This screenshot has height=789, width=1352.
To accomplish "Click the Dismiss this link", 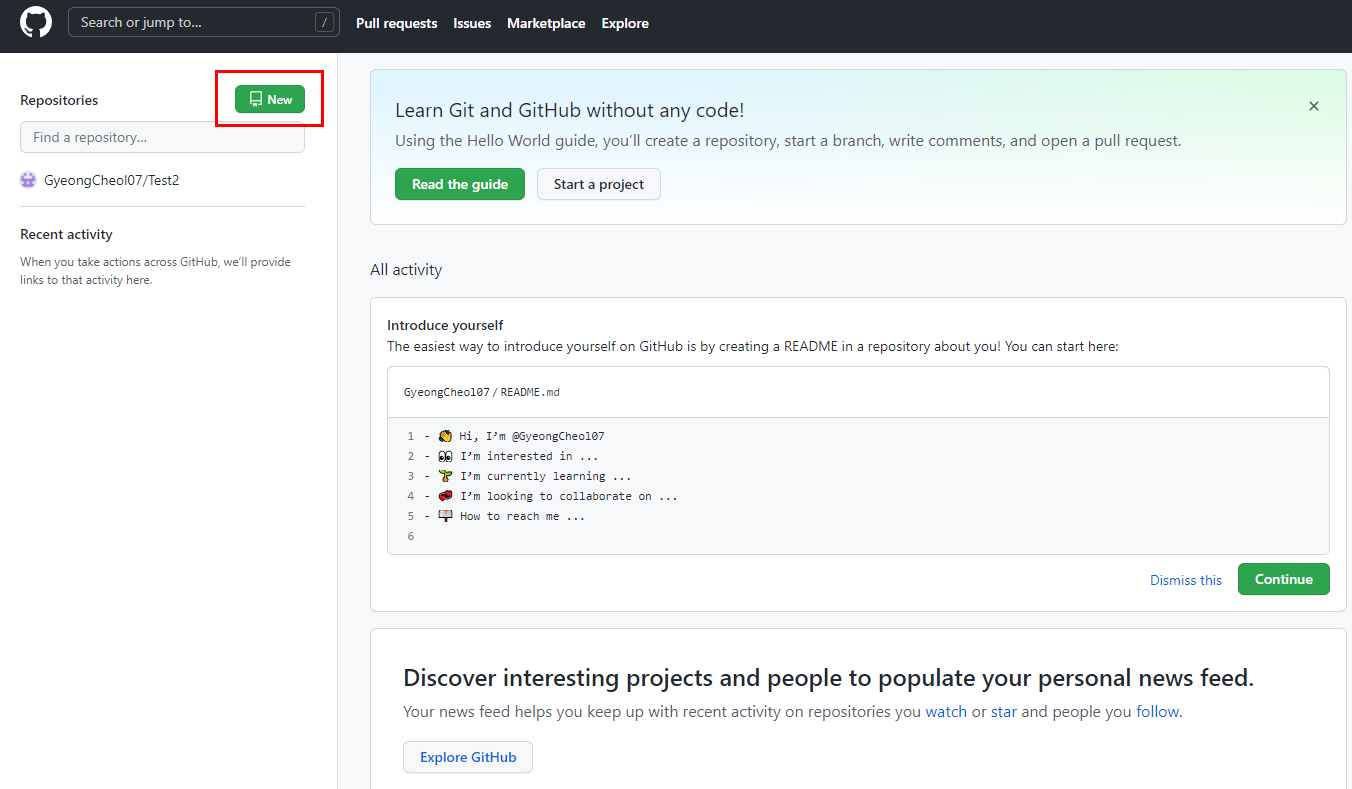I will point(1185,580).
